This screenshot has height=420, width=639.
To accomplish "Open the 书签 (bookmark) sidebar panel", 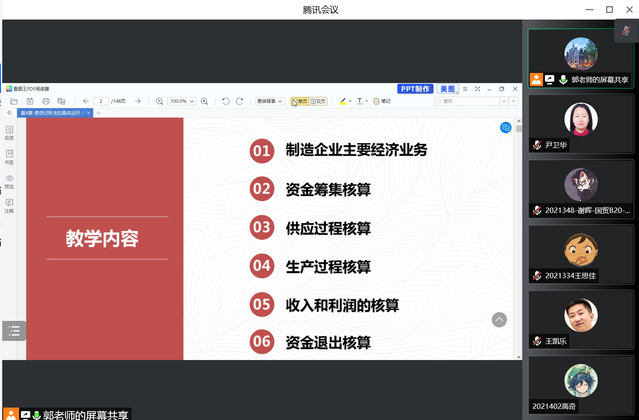I will [x=9, y=158].
